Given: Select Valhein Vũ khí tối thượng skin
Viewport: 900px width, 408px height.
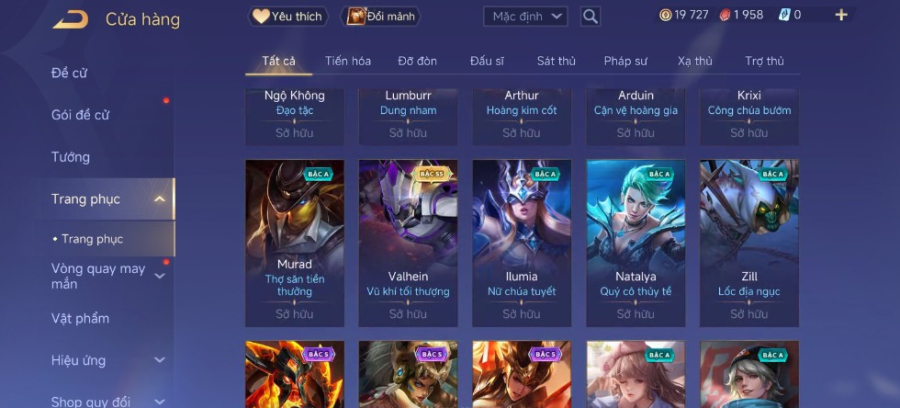Looking at the screenshot, I should (408, 243).
